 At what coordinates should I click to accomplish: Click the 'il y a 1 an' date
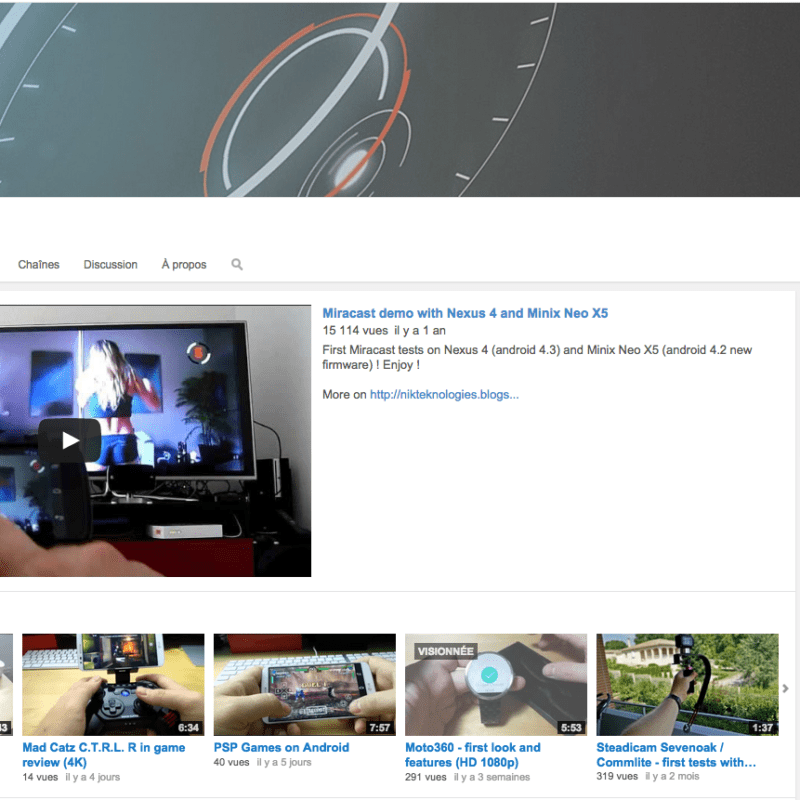tap(420, 331)
